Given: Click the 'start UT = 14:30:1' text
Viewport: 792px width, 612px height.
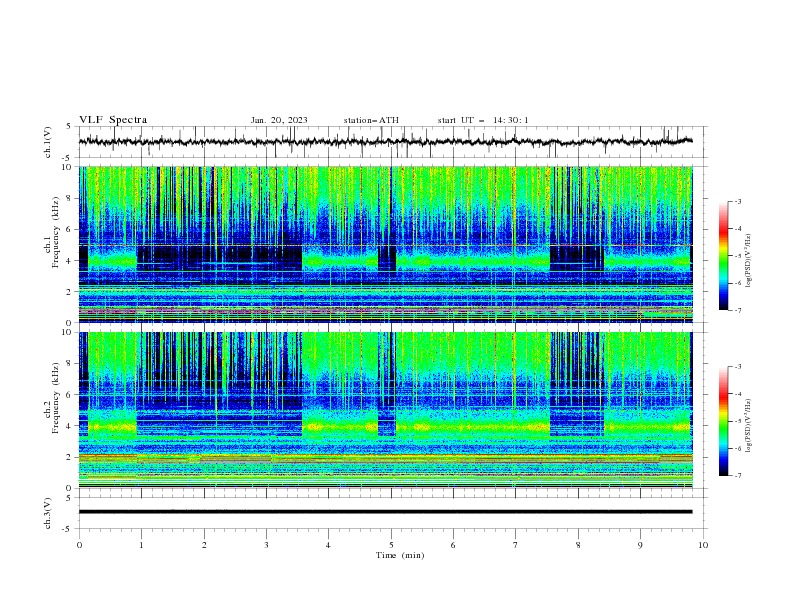Looking at the screenshot, I should click(x=483, y=120).
